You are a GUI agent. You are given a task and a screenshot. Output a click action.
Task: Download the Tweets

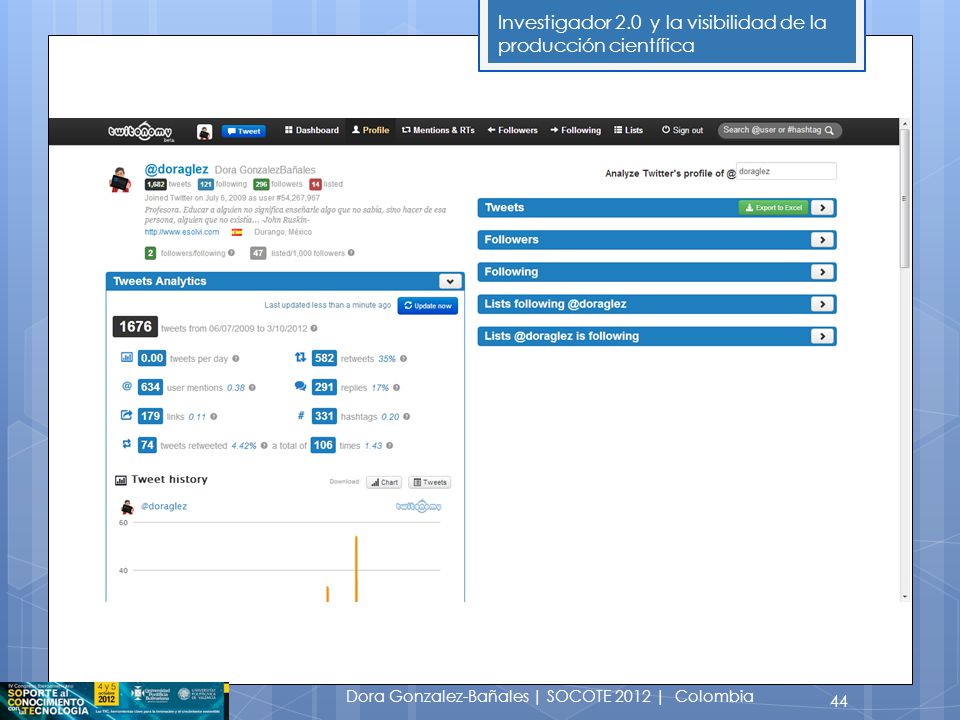430,482
